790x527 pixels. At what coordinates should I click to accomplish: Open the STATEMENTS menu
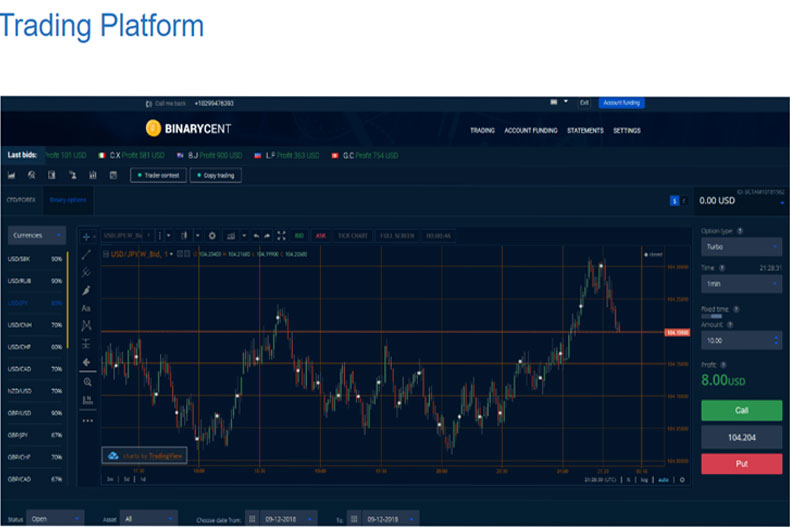click(x=585, y=130)
